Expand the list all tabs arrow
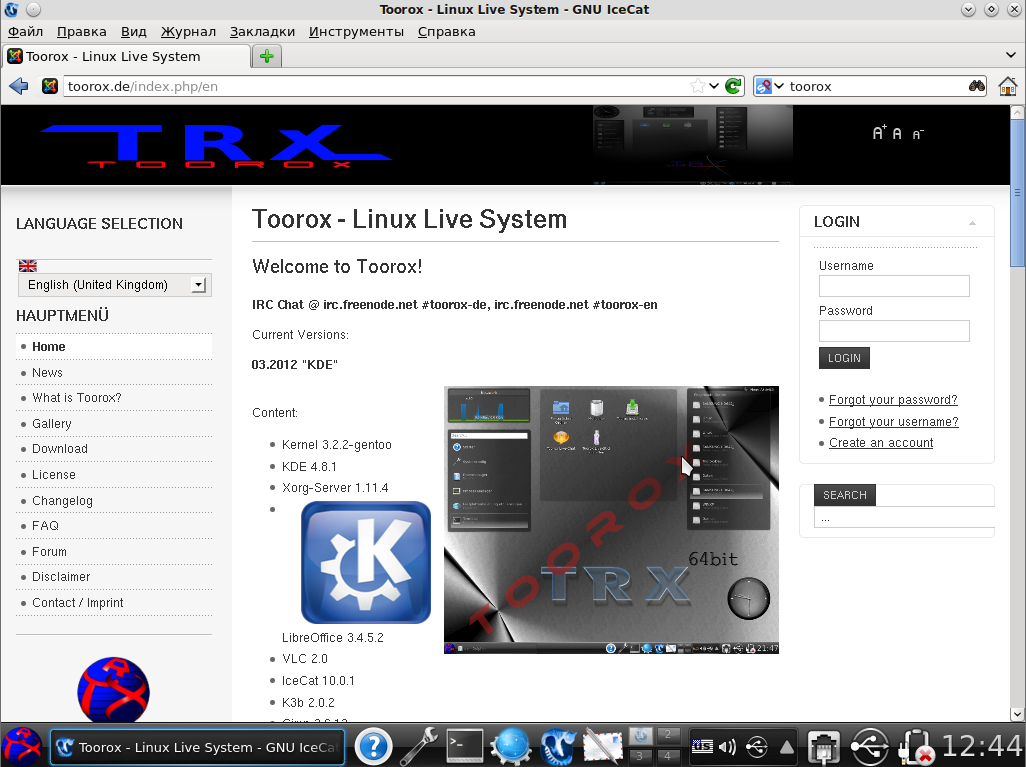Screen dimensions: 1026x767 click(x=1010, y=56)
